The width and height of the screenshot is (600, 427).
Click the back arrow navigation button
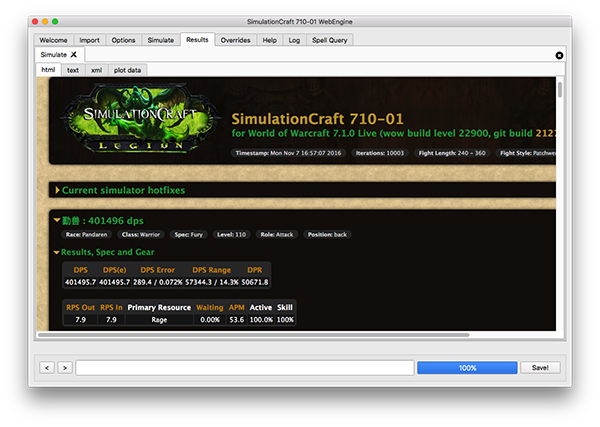click(47, 368)
